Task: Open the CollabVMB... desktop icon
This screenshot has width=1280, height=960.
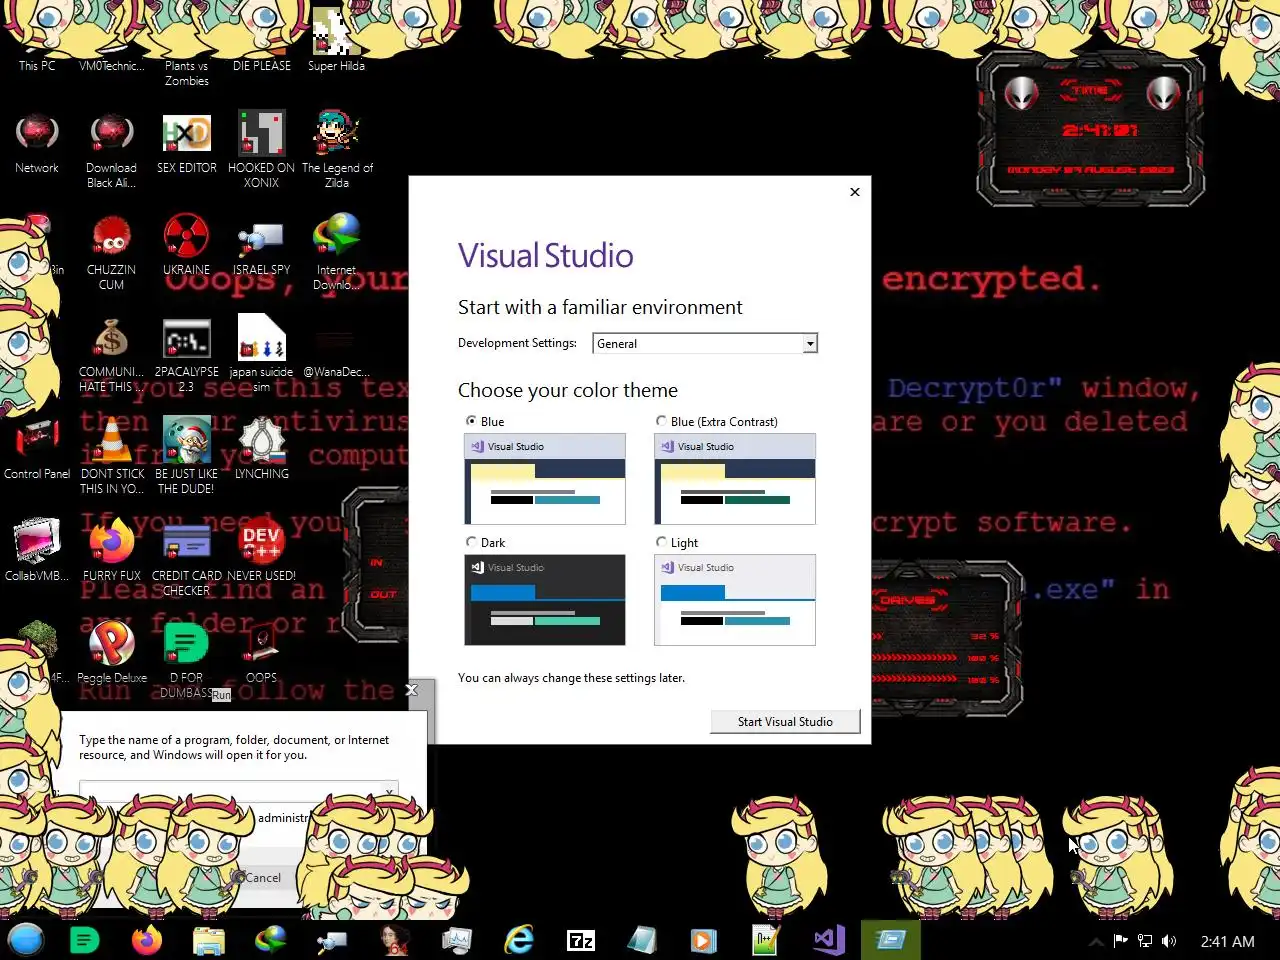Action: pyautogui.click(x=37, y=551)
